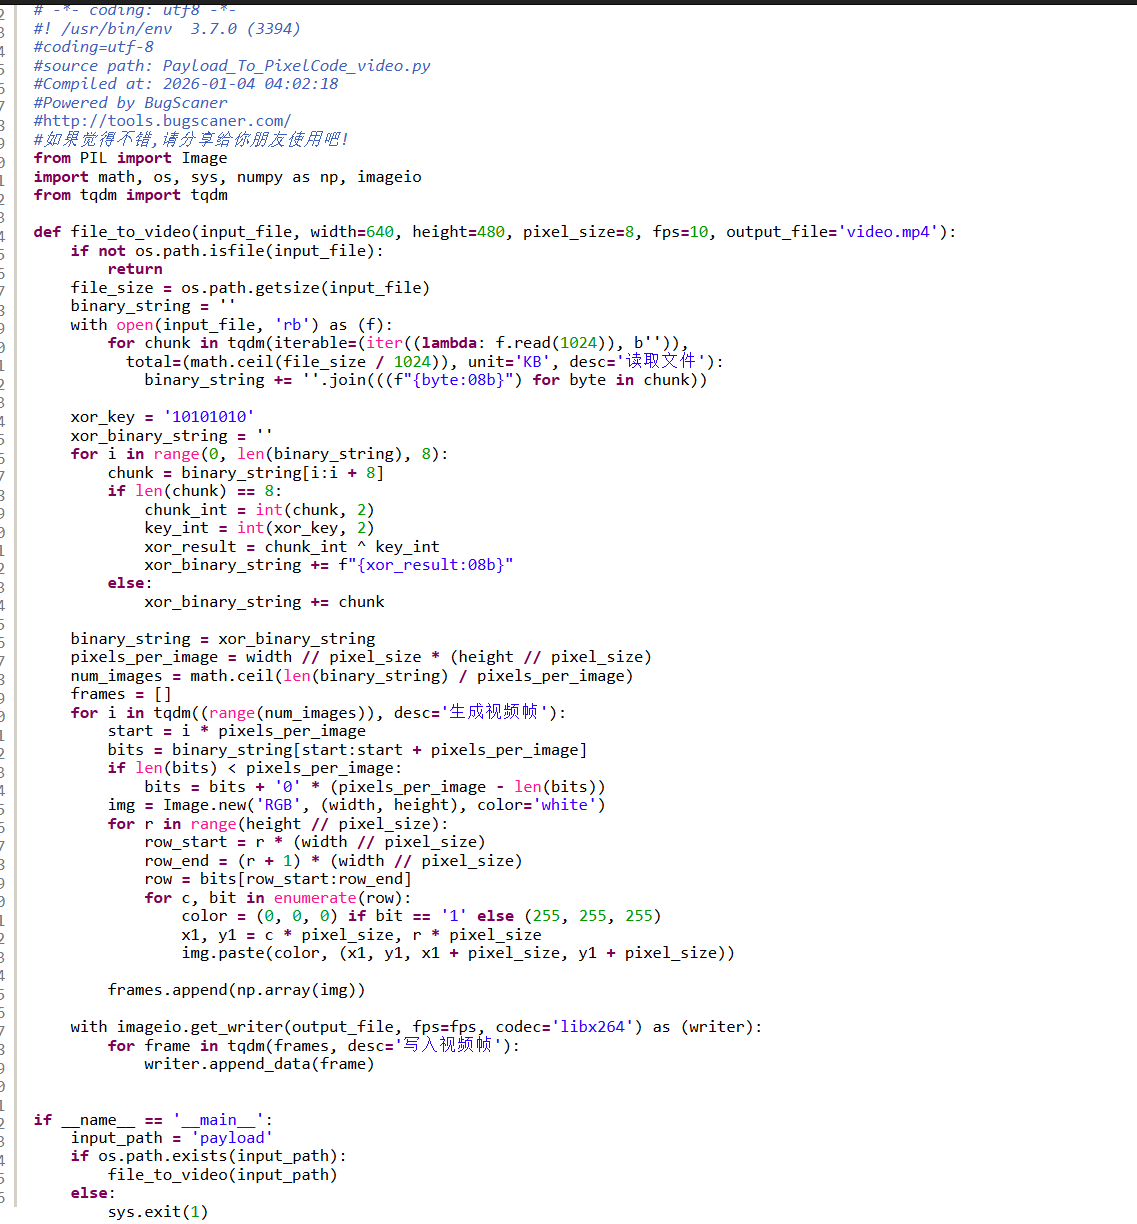
Task: Click the writer.append_data(frame) statement
Action: click(258, 1064)
